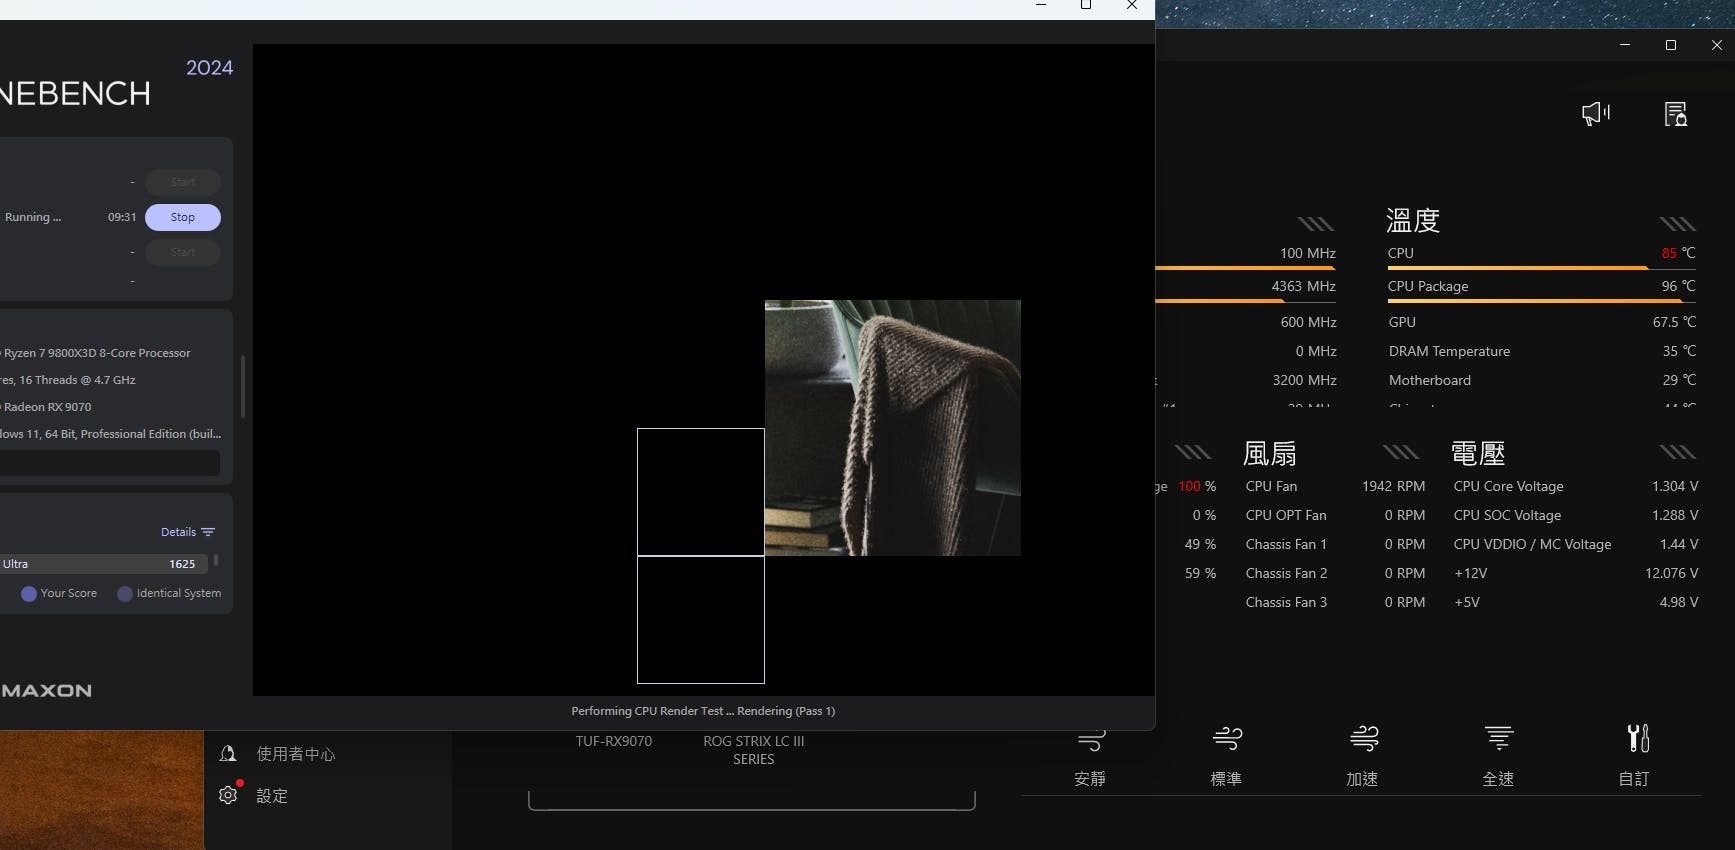
Task: Click the GPU temperature row
Action: click(1542, 322)
